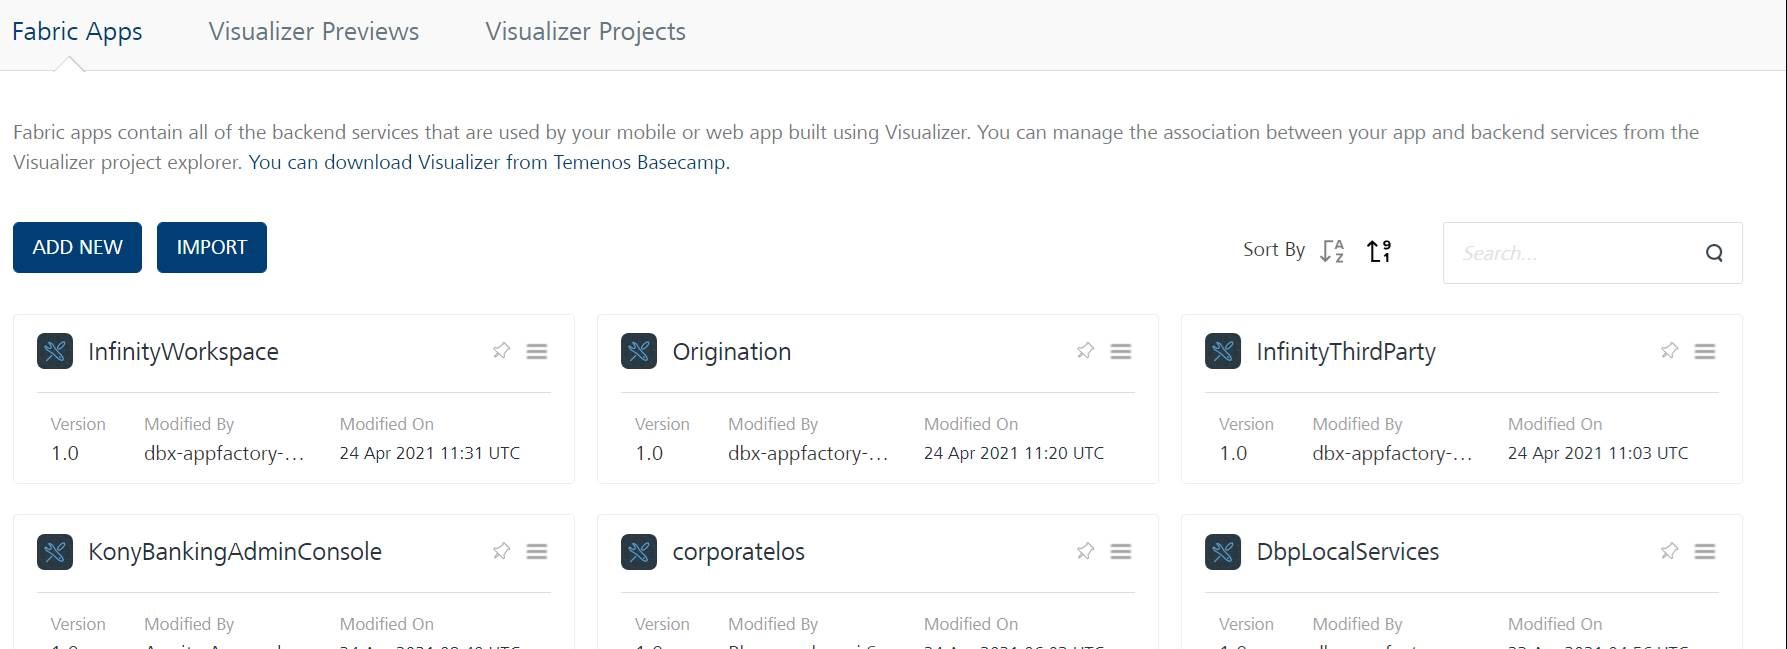1787x649 pixels.
Task: Click the search magnifier icon
Action: coord(1714,253)
